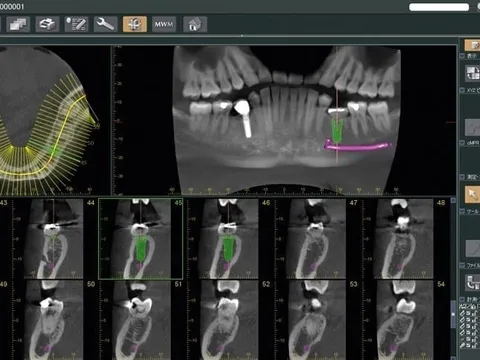Select highlighted cross-section slice 45 with green implant
The width and height of the screenshot is (480, 360).
click(x=141, y=239)
